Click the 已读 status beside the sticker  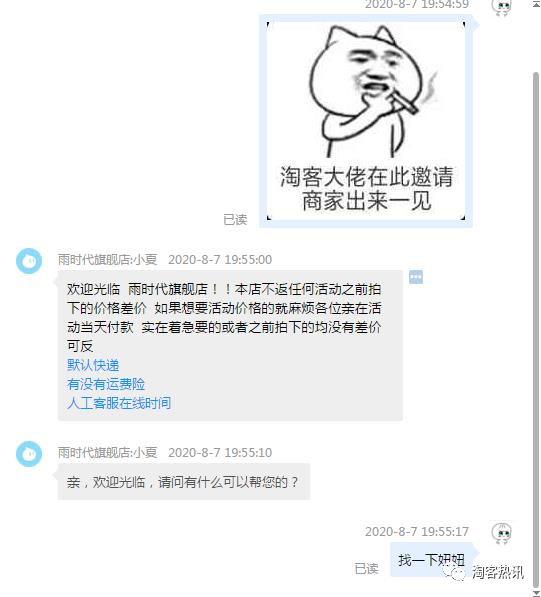(x=235, y=220)
